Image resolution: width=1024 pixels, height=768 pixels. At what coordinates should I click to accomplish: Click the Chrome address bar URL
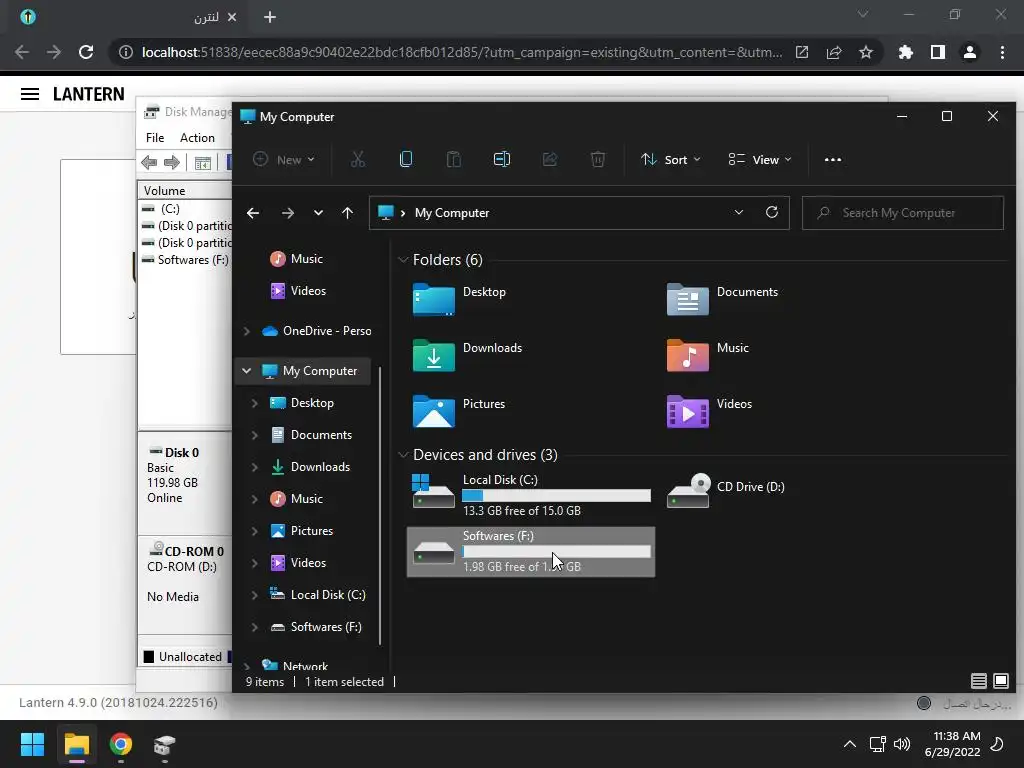(462, 52)
